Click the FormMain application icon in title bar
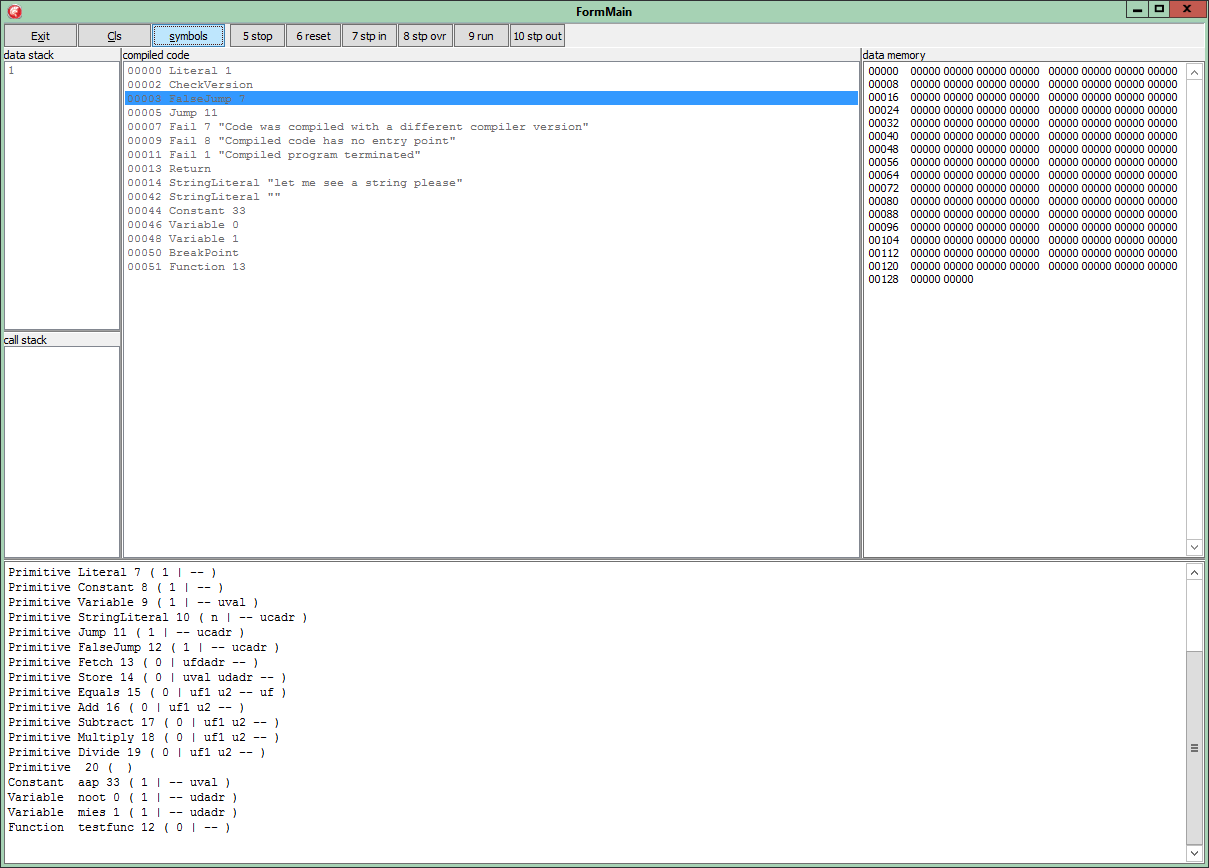The height and width of the screenshot is (868, 1209). (x=14, y=11)
